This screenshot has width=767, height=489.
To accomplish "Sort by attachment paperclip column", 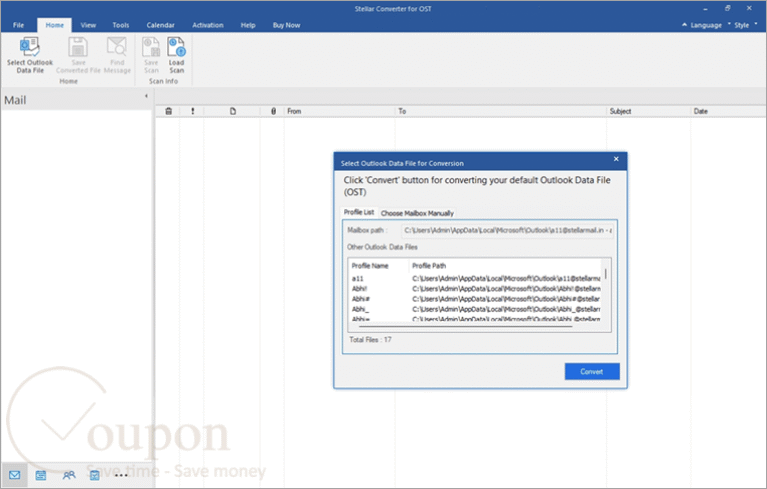I will 273,111.
